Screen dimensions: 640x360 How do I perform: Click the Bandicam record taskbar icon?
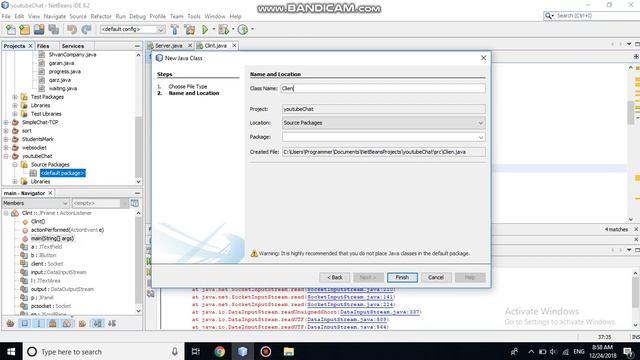pos(266,351)
